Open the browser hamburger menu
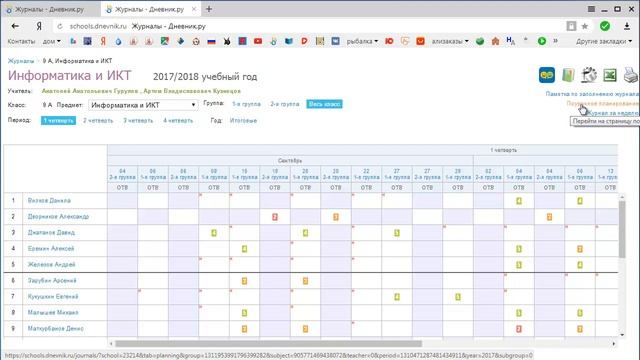The height and width of the screenshot is (360, 640). [x=591, y=9]
